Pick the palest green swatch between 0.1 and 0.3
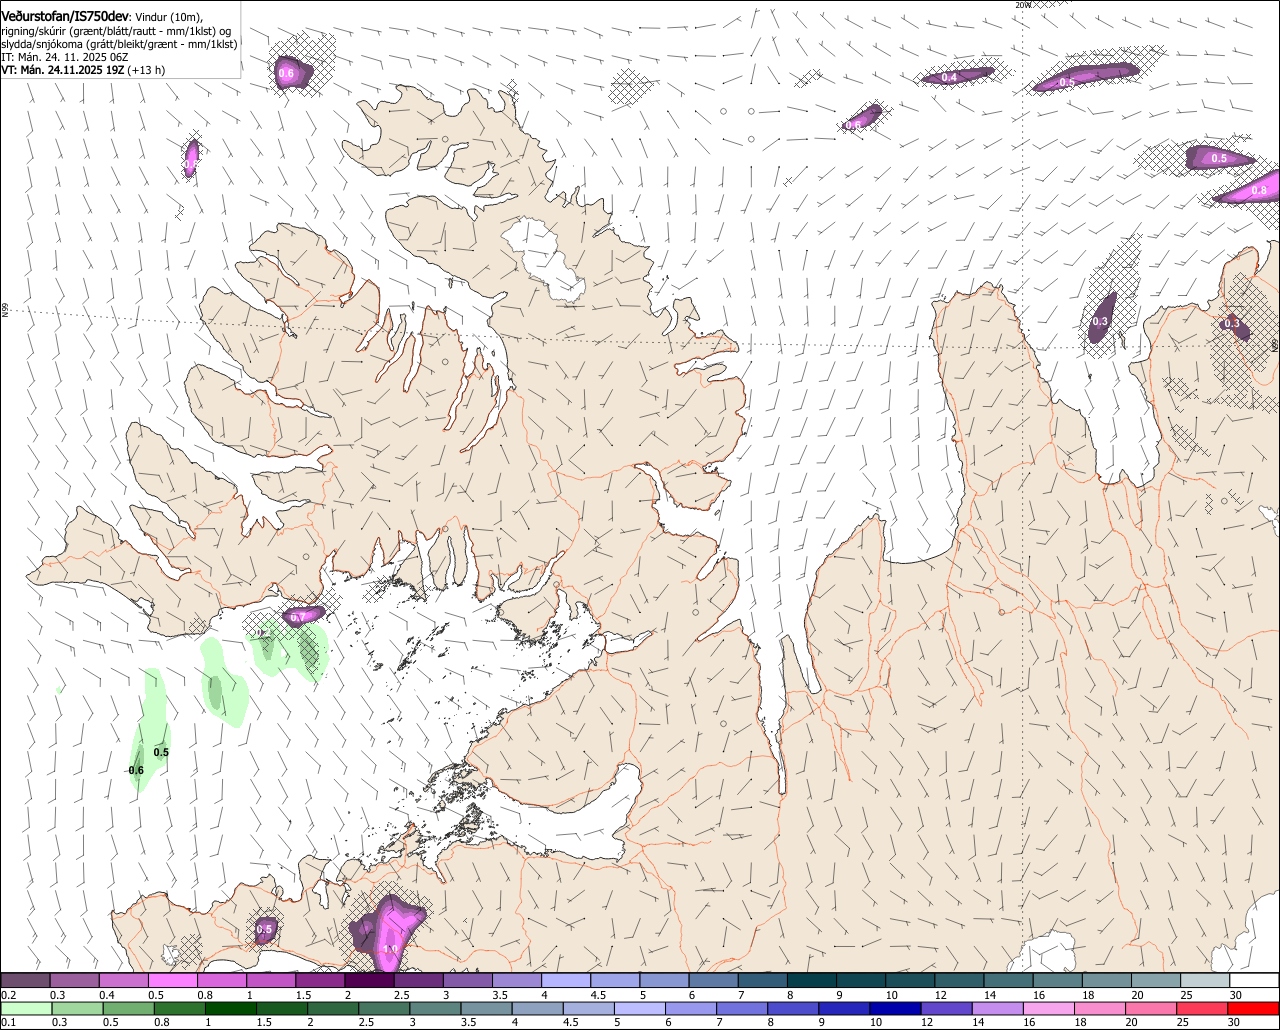This screenshot has height=1030, width=1280. 25,1009
